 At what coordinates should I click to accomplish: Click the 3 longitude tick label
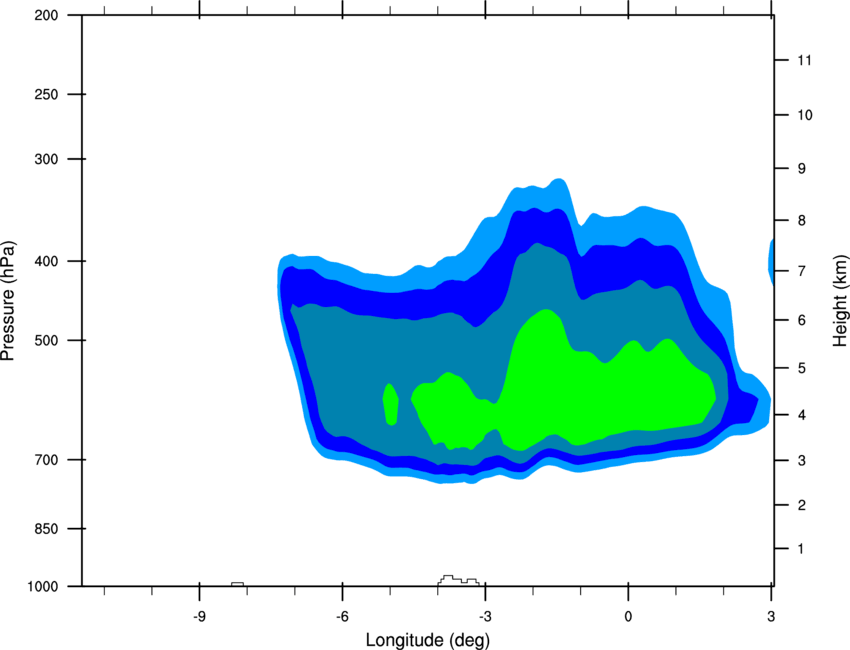click(771, 617)
